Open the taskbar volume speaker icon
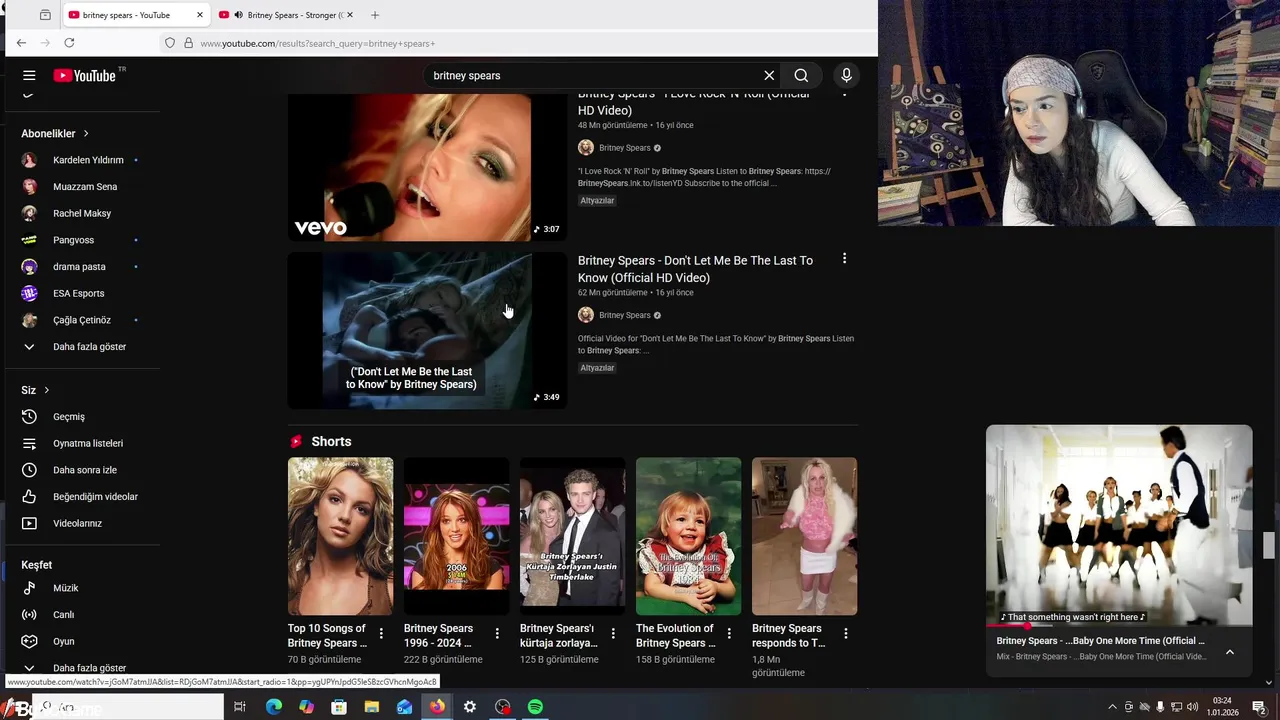The image size is (1280, 720). point(1192,707)
